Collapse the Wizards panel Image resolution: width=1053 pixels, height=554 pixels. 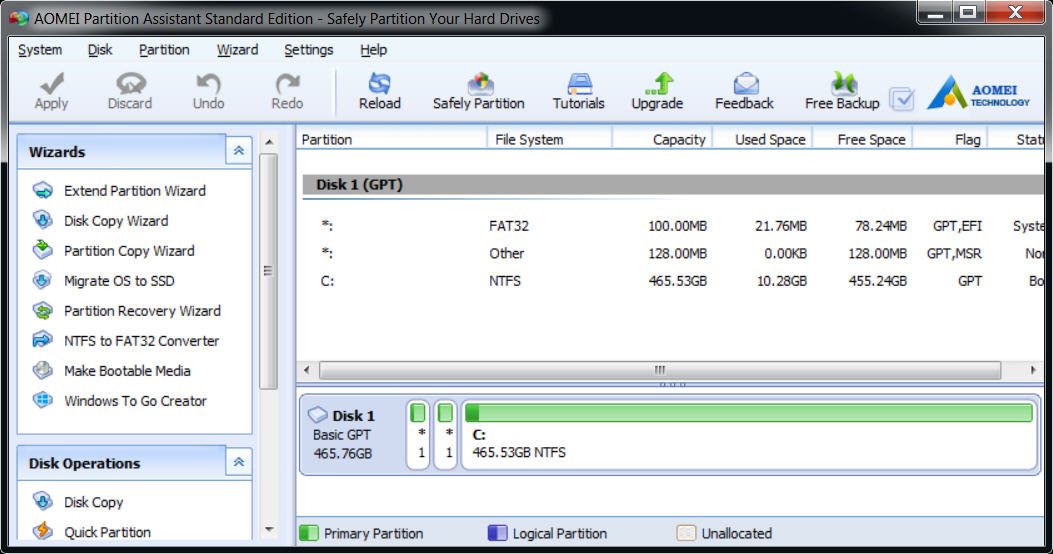tap(238, 151)
